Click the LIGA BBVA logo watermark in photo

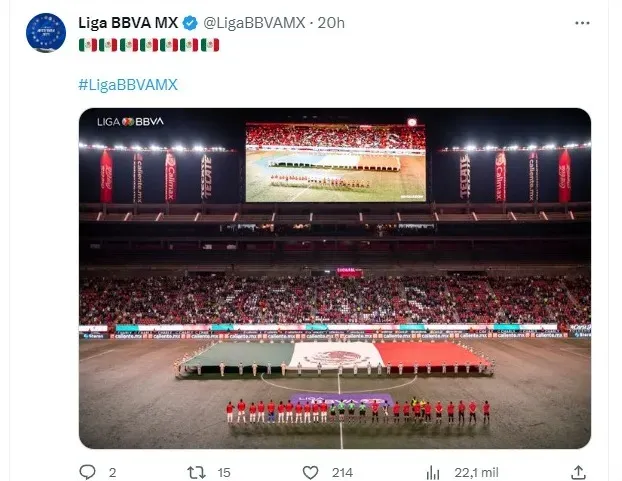tap(130, 122)
